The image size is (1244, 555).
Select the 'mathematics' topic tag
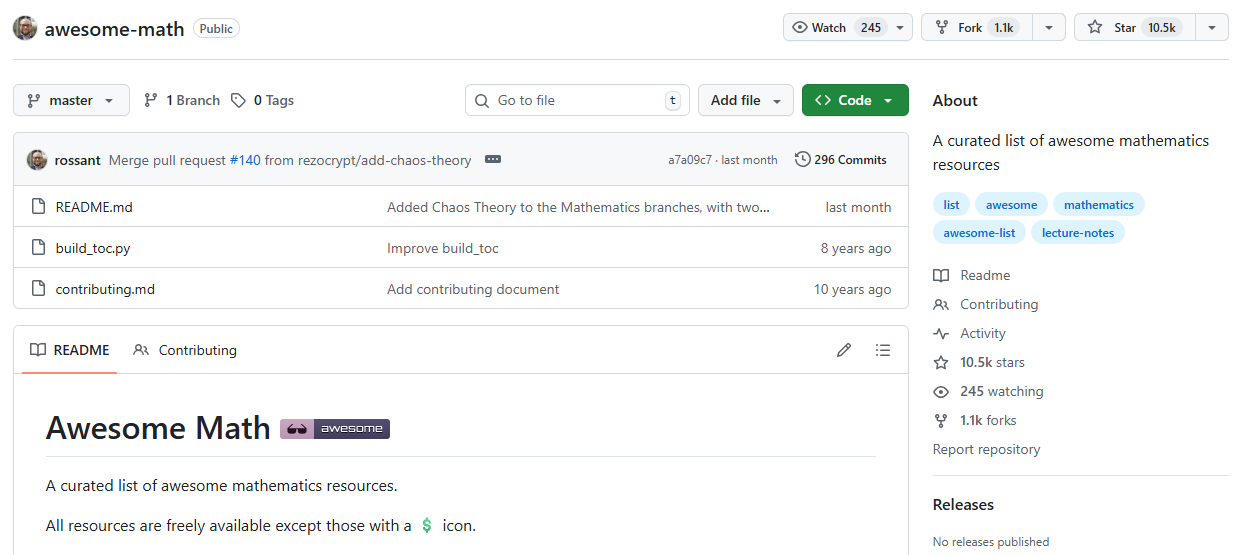1099,205
